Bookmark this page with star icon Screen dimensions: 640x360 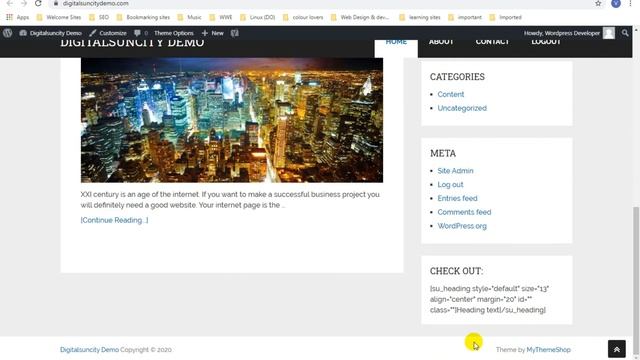[x=598, y=3]
